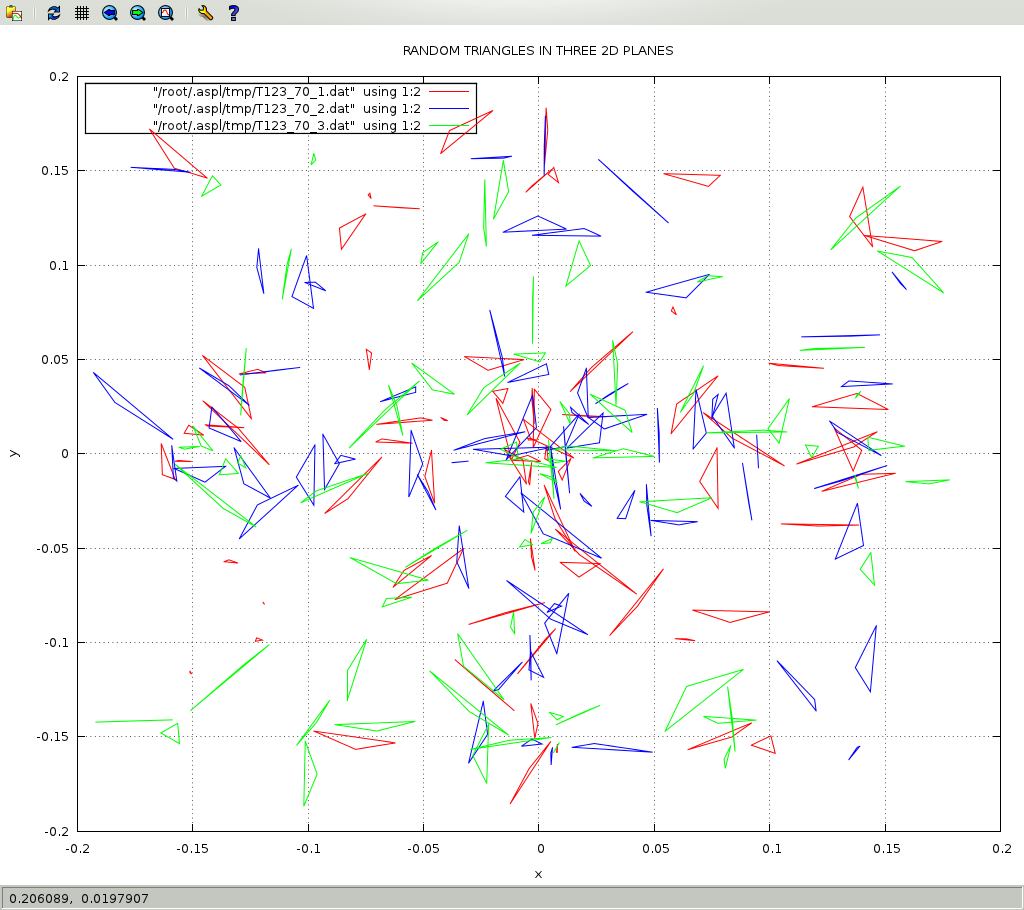Apply next zoom with green arrow magnifier
Screen dimensions: 1024x910
[x=138, y=13]
